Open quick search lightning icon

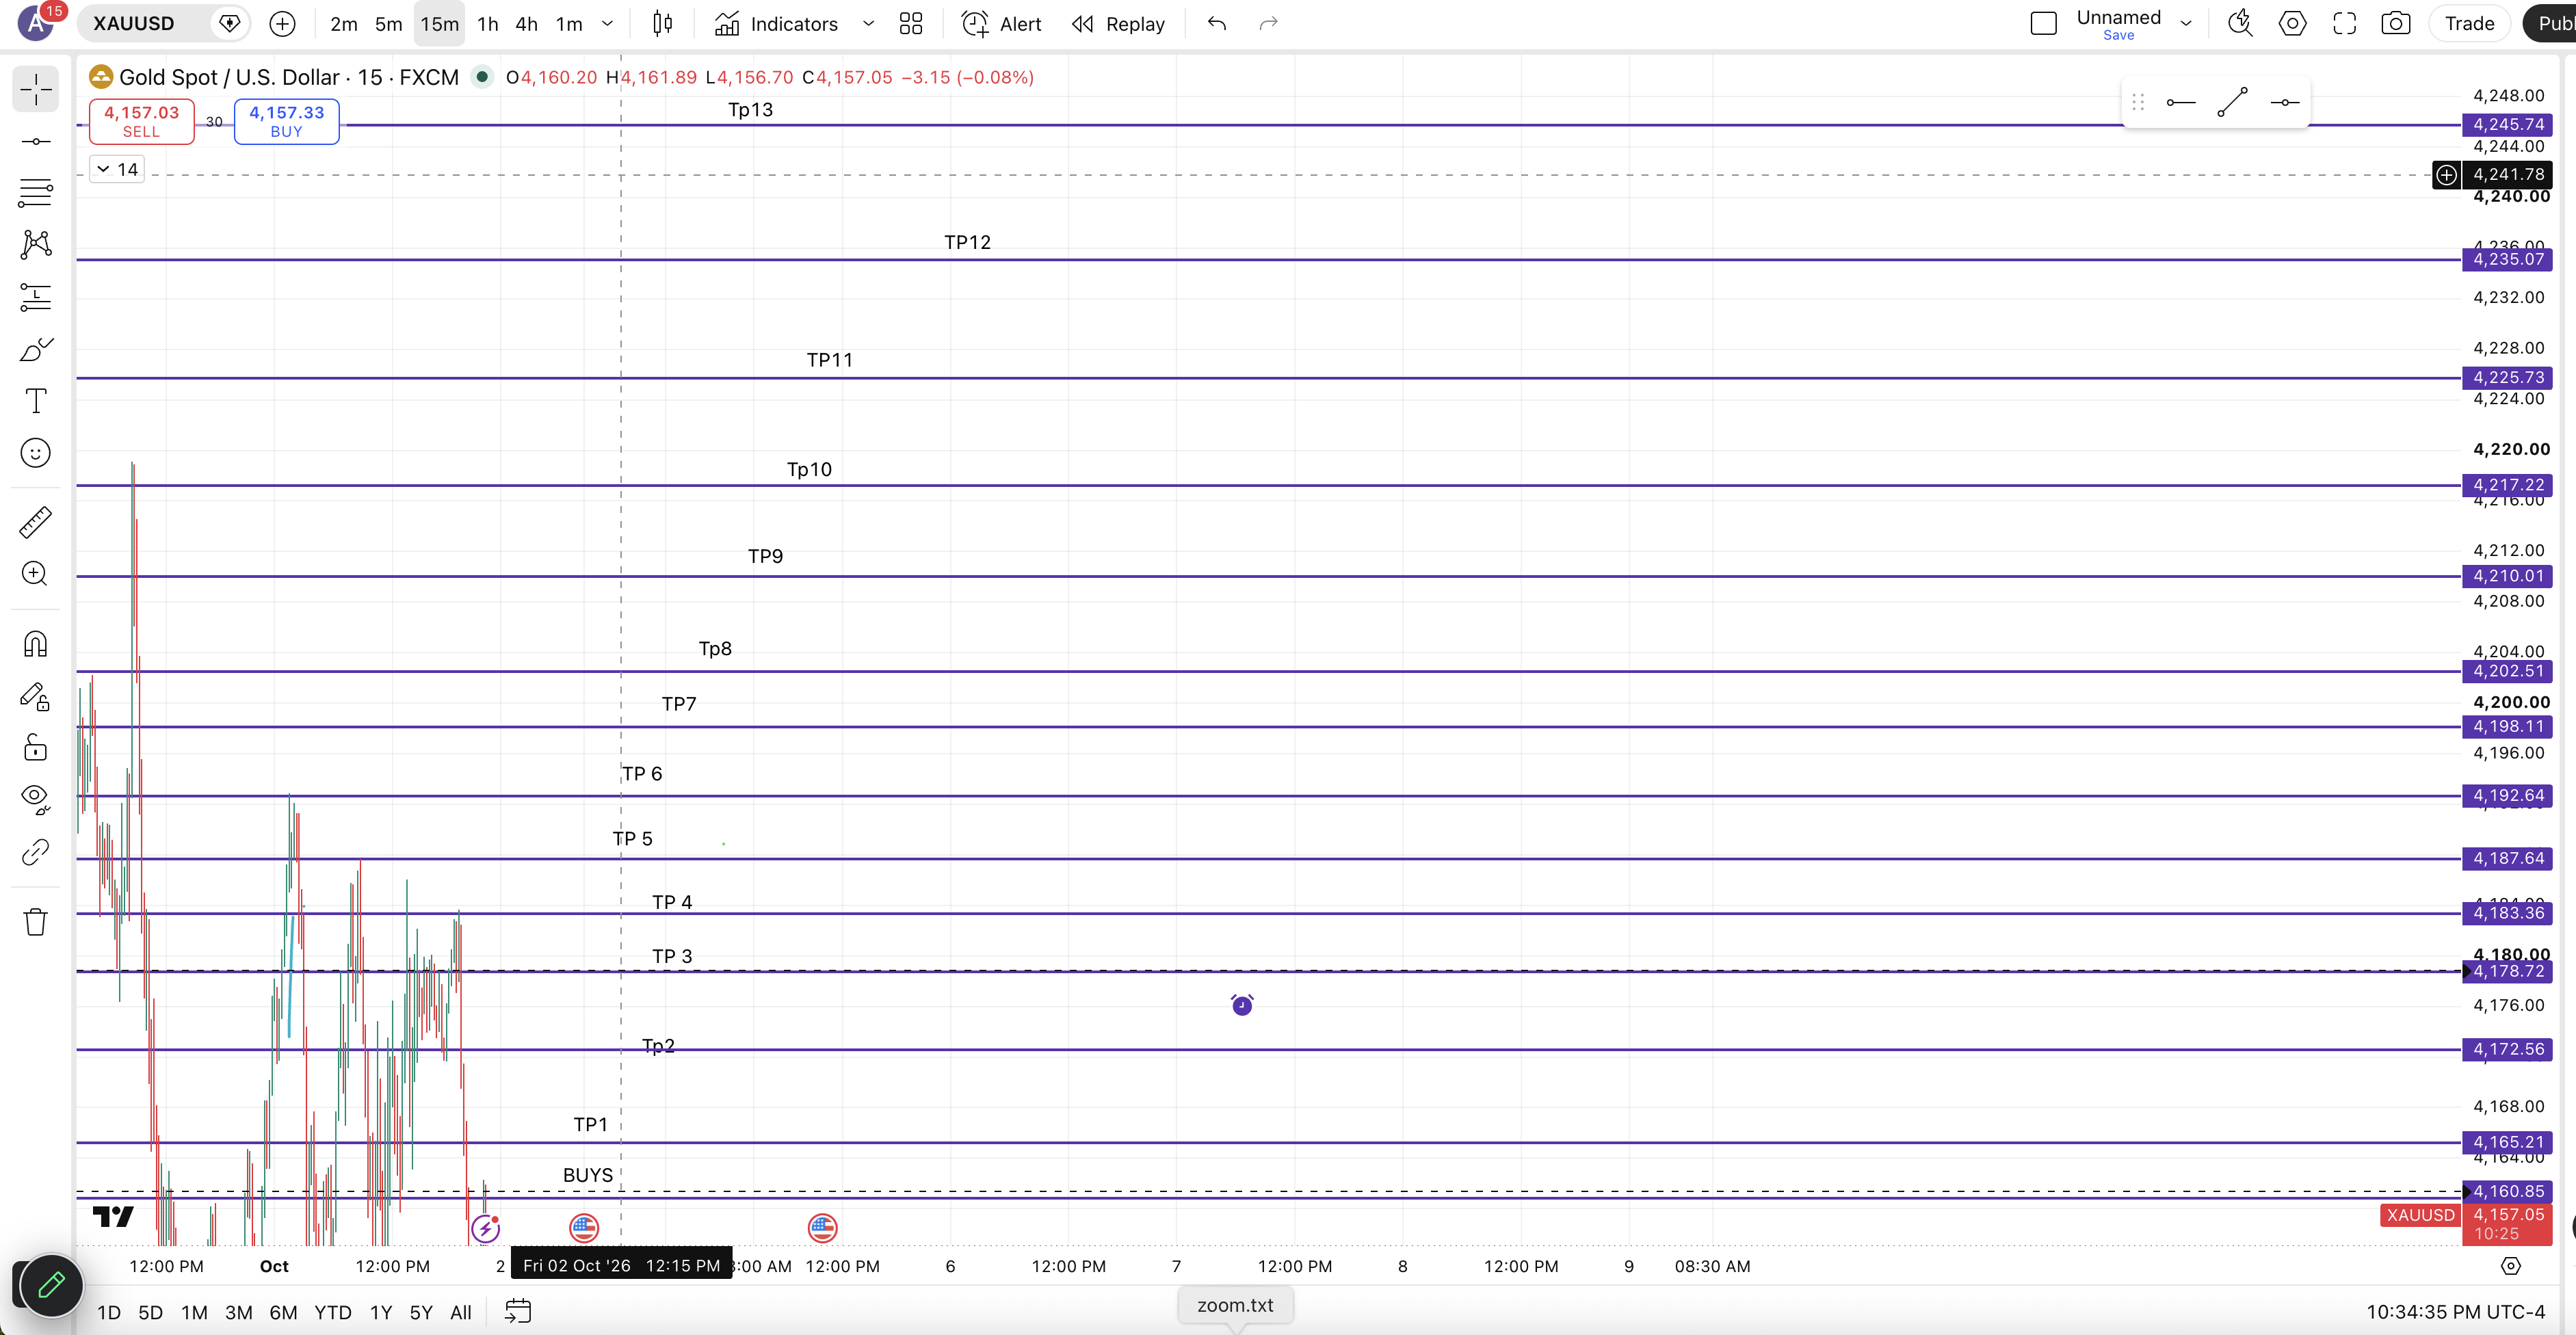tap(2240, 23)
